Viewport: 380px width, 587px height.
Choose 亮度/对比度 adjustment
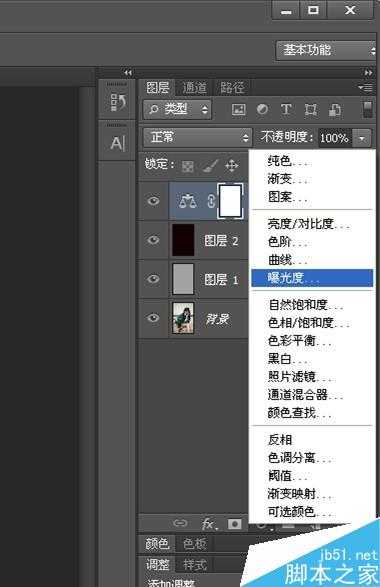coord(311,224)
